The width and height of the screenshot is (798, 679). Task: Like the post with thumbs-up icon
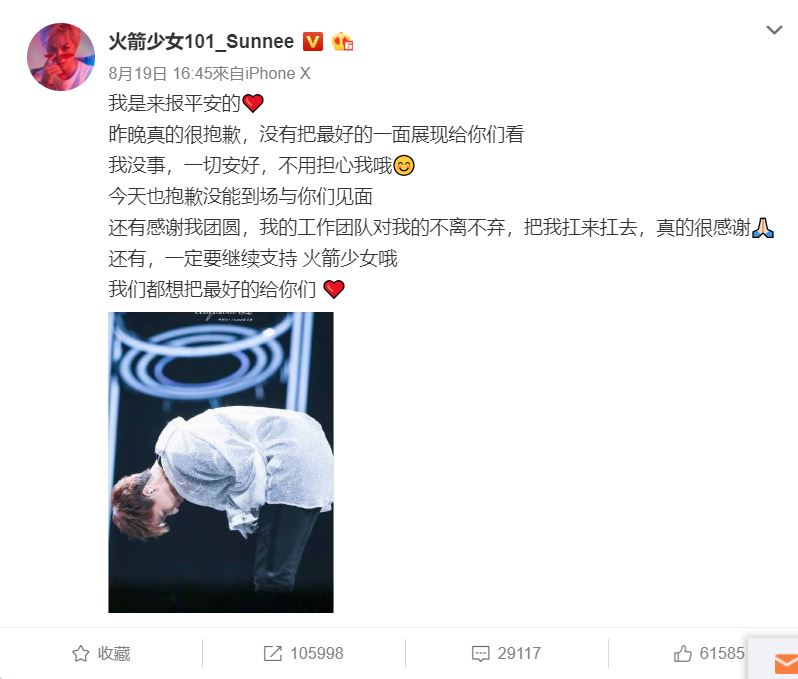[682, 653]
